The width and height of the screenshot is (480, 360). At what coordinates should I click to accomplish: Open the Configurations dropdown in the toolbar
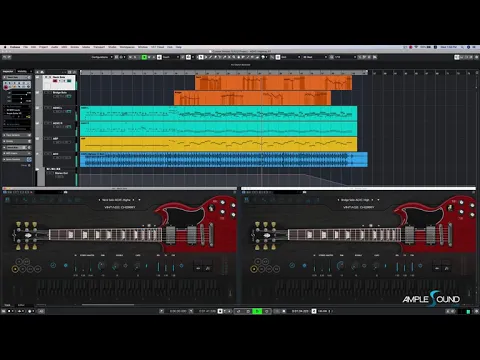point(102,57)
